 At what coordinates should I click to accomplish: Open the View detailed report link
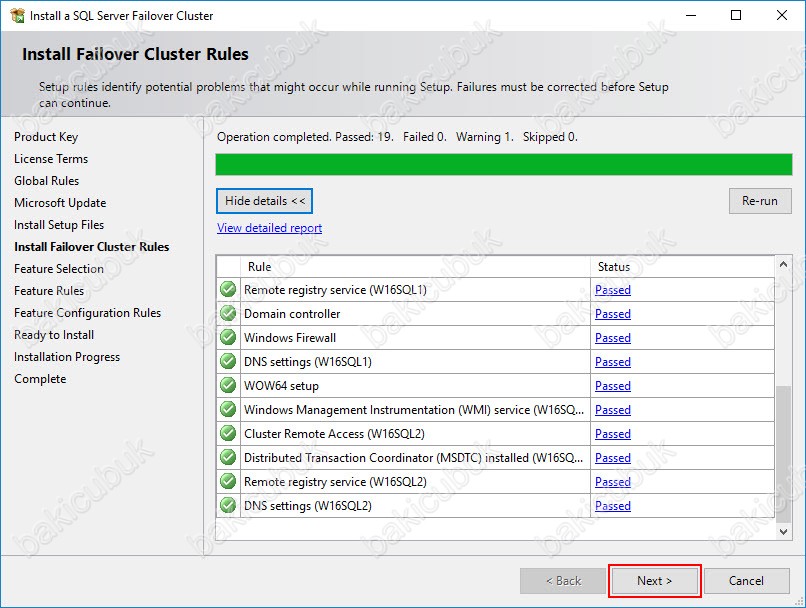[x=269, y=228]
